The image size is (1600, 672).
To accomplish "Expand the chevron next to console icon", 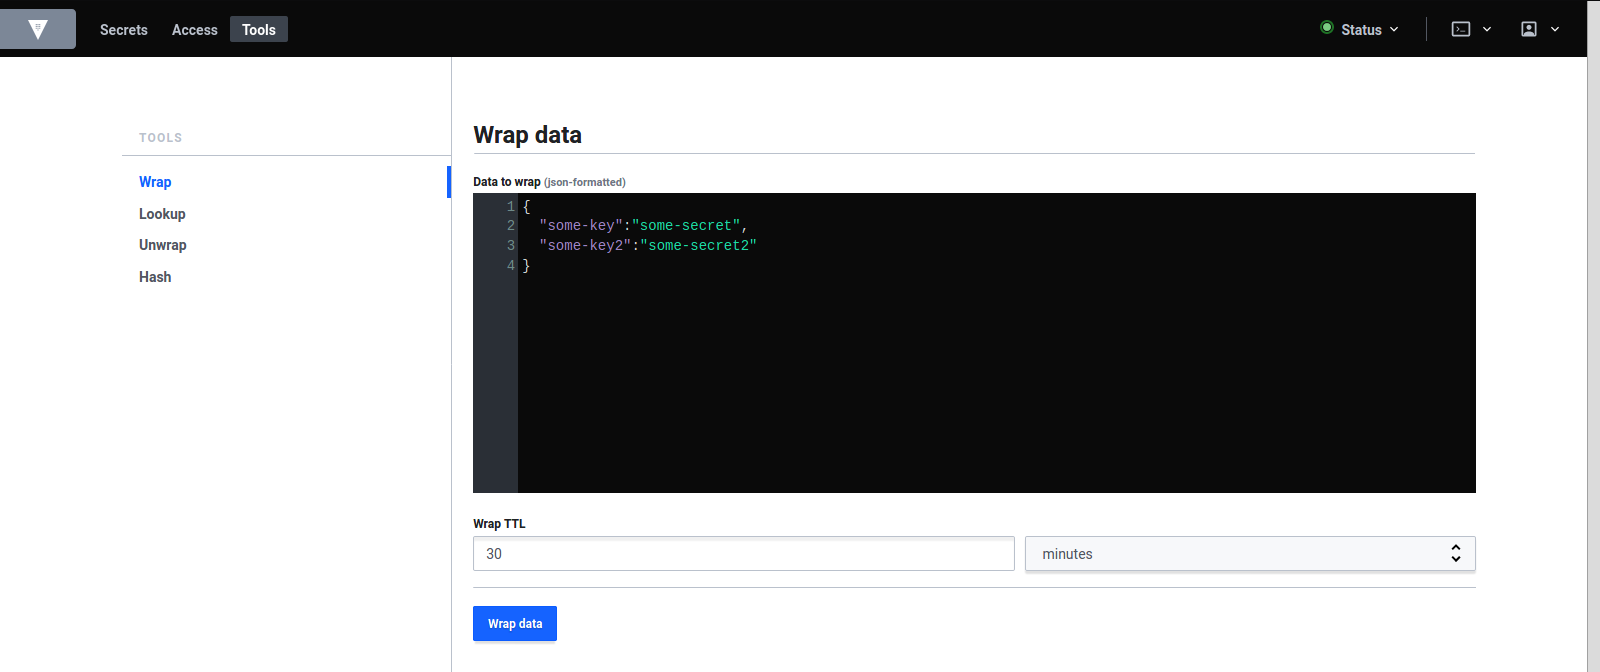I will pos(1487,29).
